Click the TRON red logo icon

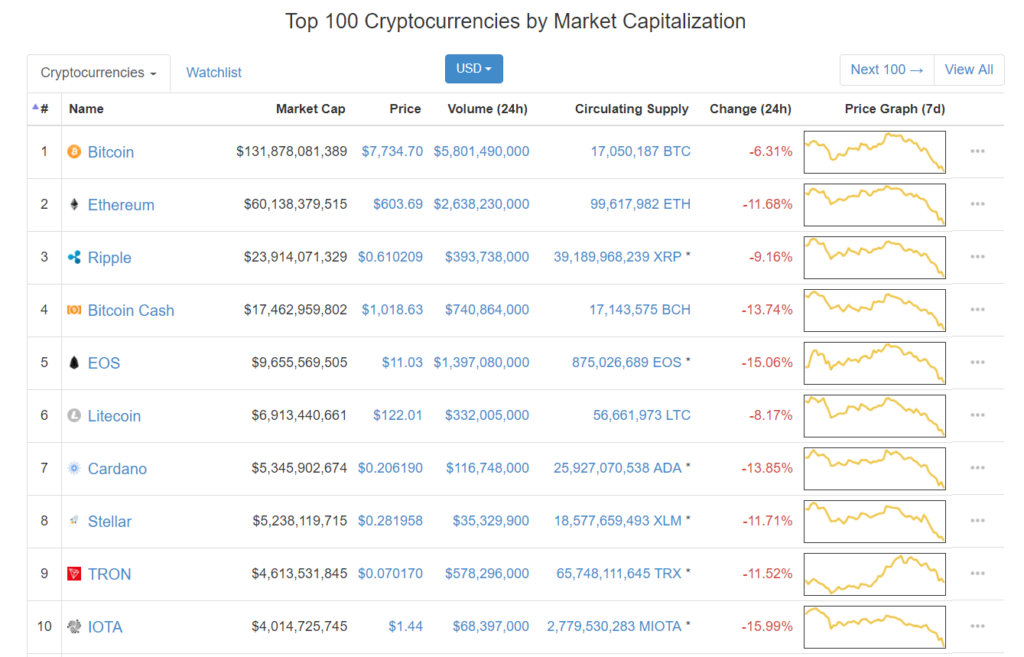[x=74, y=573]
